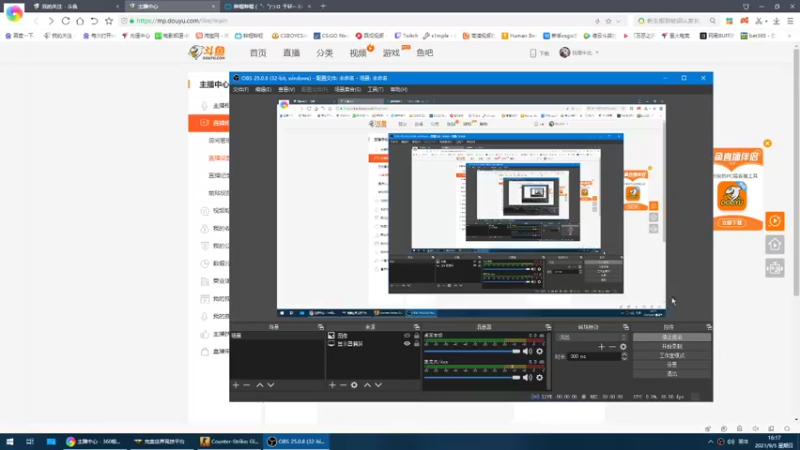This screenshot has width=800, height=450.
Task: Open 首页 on Douyu navigation
Action: [x=258, y=53]
